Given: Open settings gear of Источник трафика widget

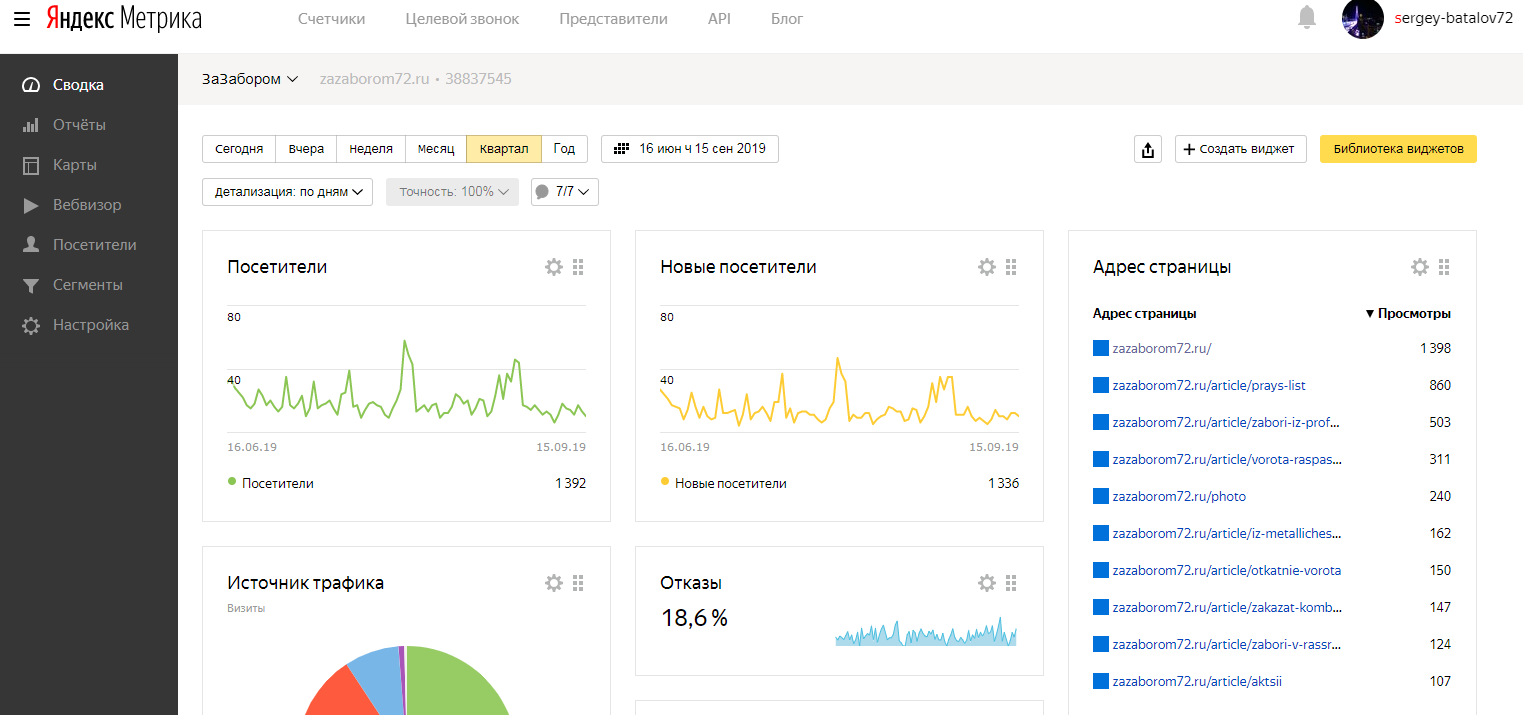Looking at the screenshot, I should pyautogui.click(x=554, y=583).
